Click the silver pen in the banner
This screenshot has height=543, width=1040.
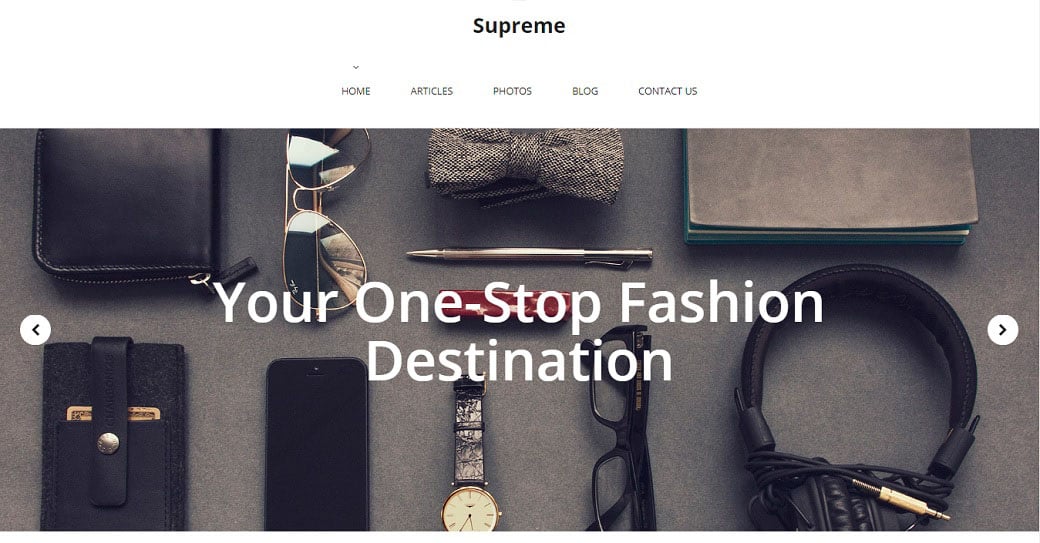click(x=531, y=256)
